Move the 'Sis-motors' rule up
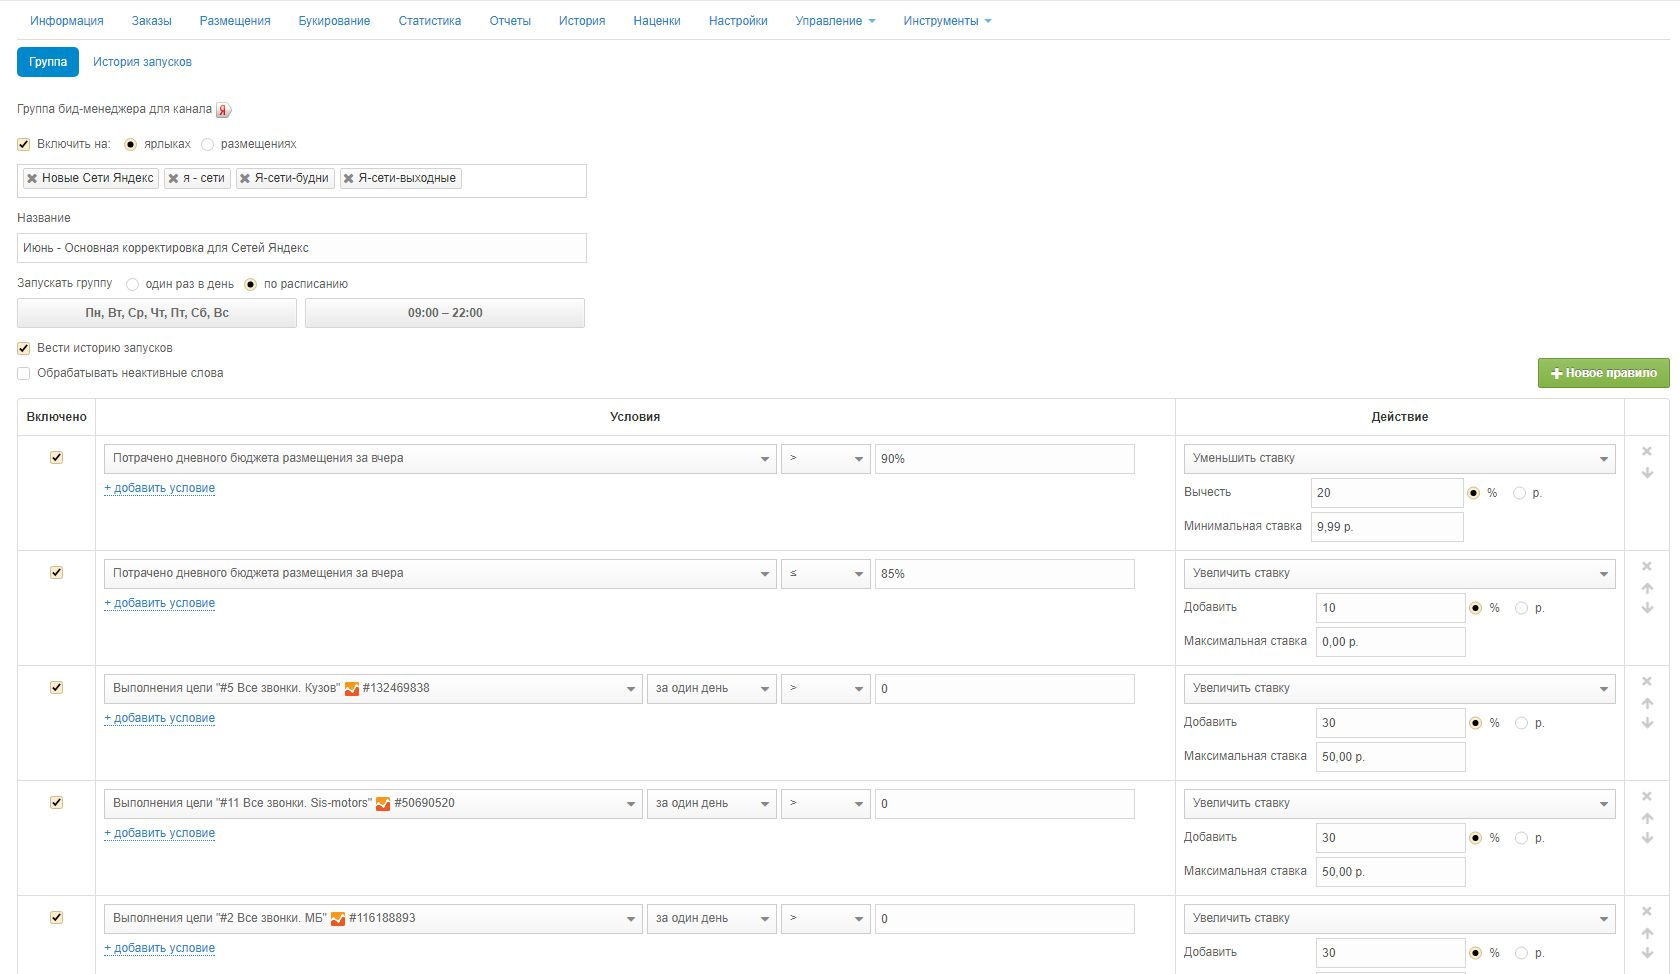 [x=1647, y=818]
